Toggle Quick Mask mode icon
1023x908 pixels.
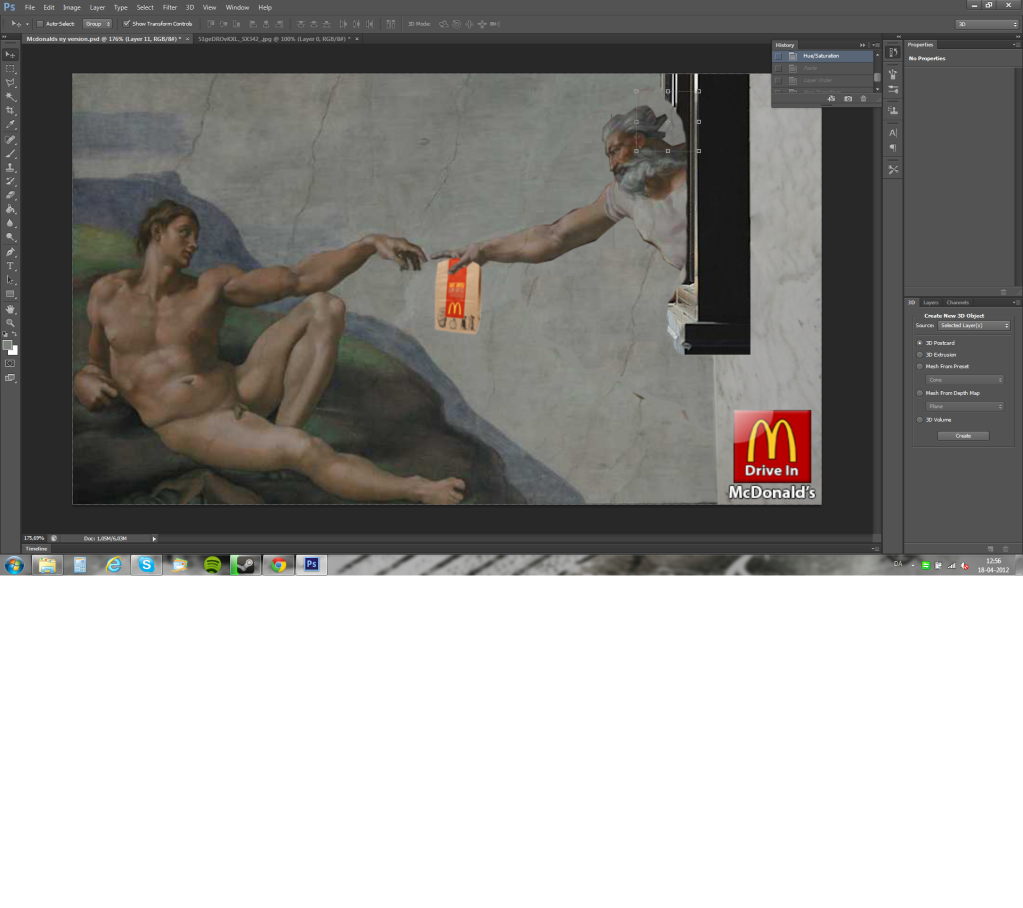coord(10,363)
